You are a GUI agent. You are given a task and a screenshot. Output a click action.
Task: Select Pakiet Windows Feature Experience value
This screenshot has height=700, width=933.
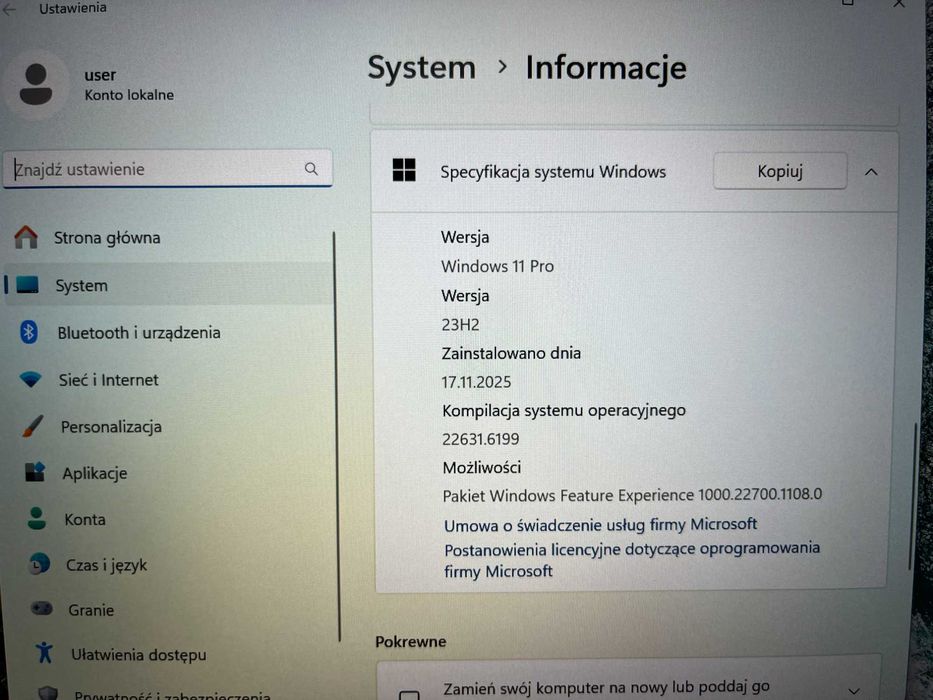coord(632,495)
